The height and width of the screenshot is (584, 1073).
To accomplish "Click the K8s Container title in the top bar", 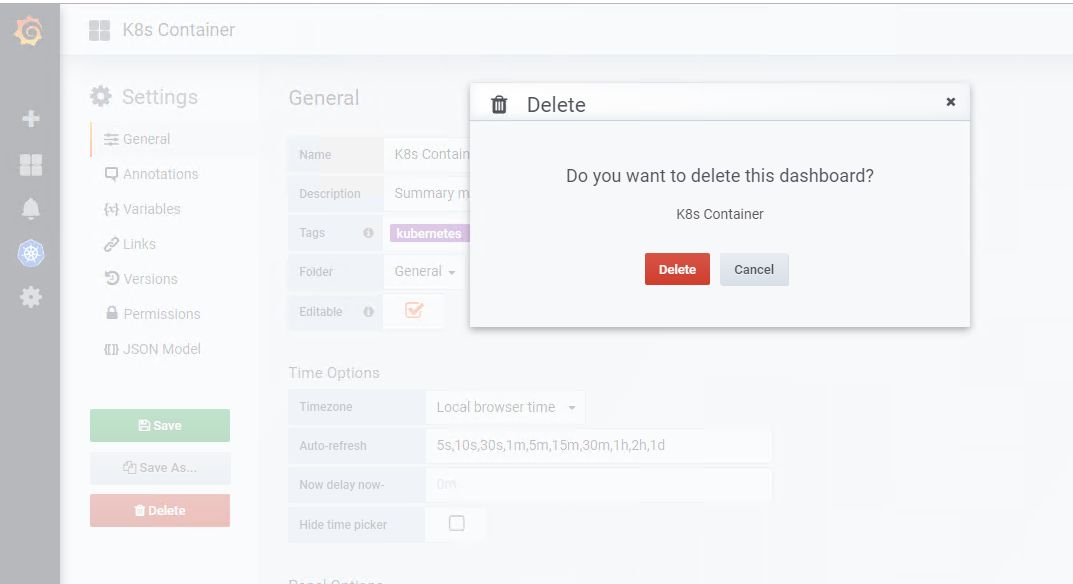I will coord(179,30).
